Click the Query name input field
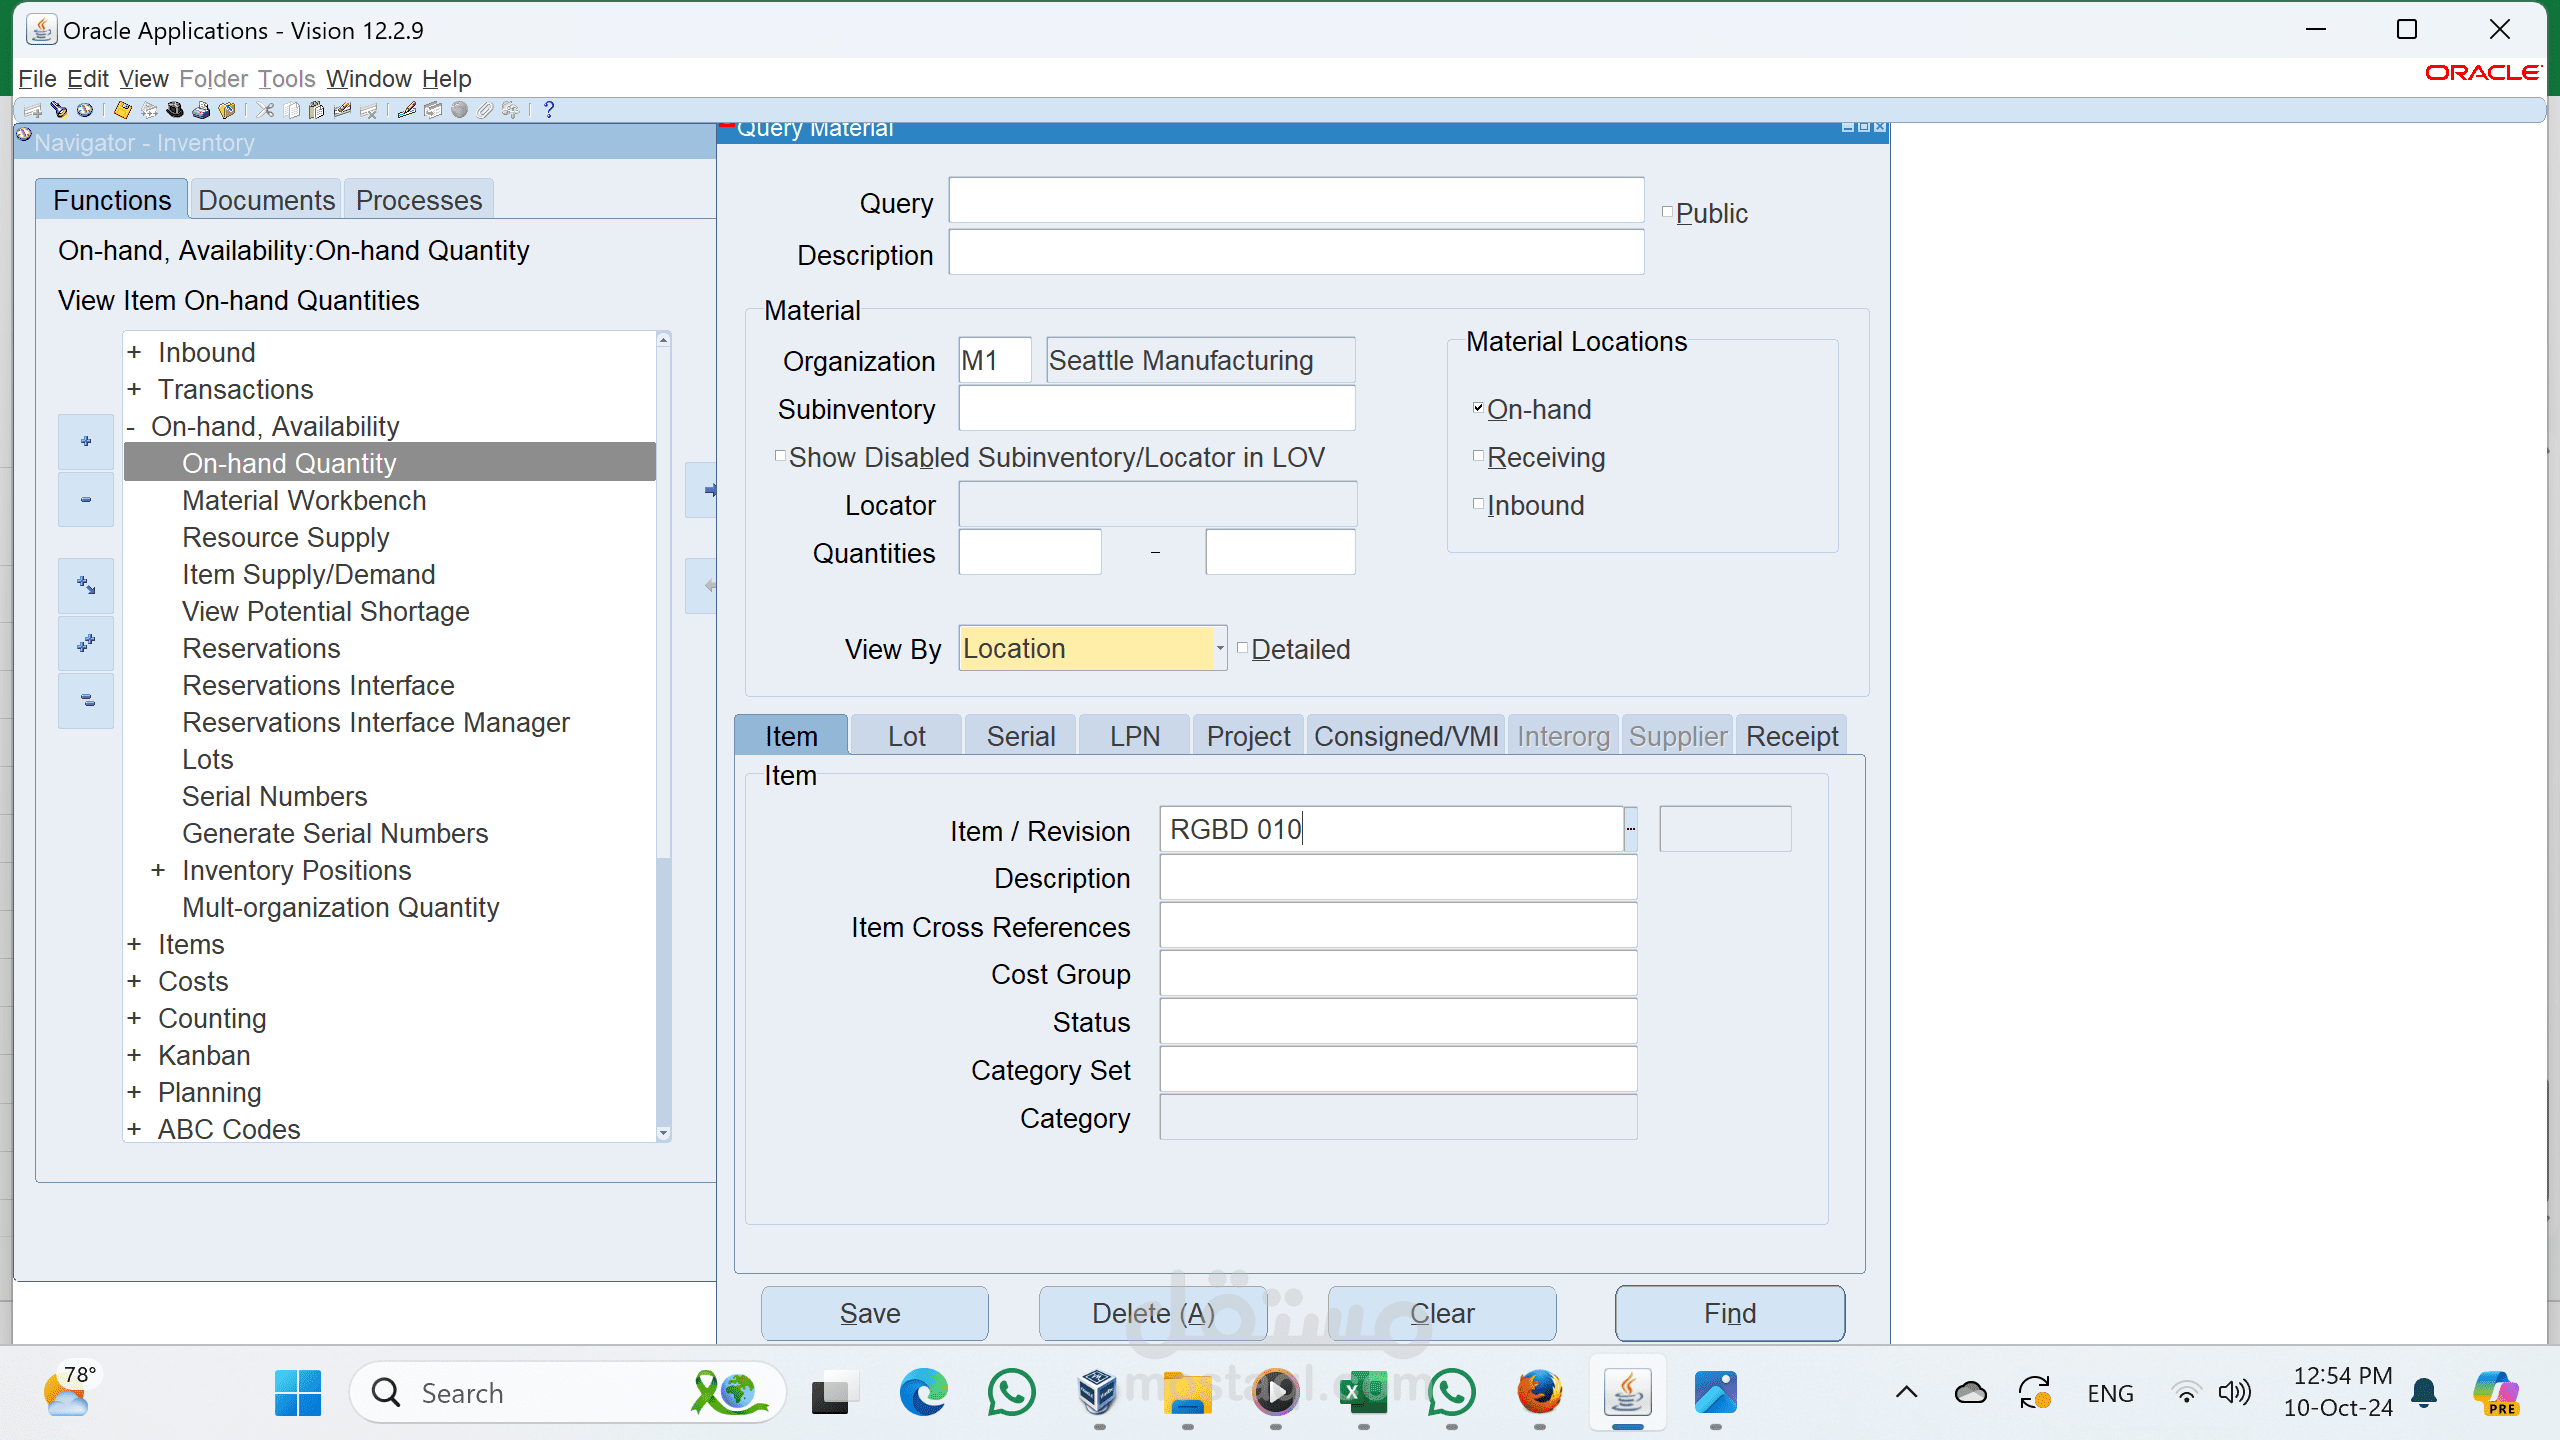The height and width of the screenshot is (1440, 2560). pyautogui.click(x=1296, y=201)
